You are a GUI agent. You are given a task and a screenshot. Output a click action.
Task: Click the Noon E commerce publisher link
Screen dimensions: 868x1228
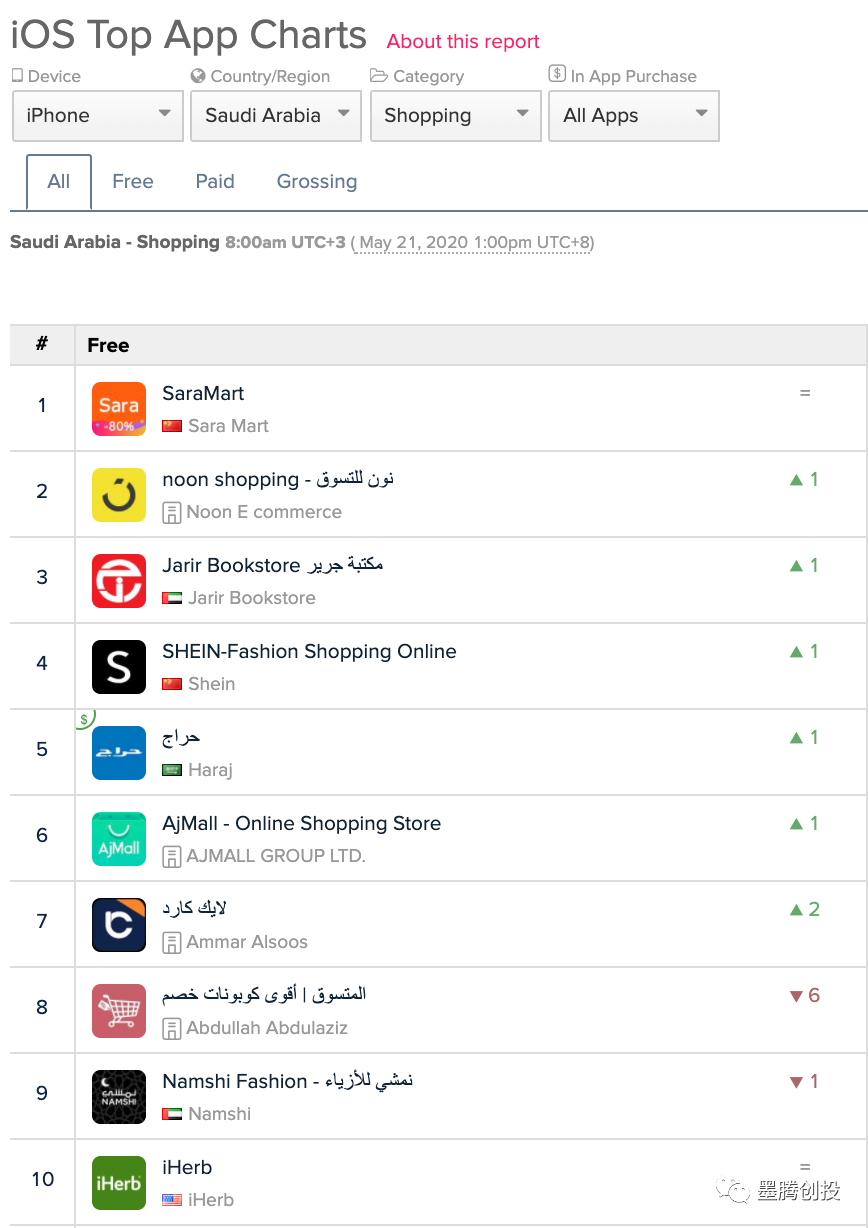[264, 512]
